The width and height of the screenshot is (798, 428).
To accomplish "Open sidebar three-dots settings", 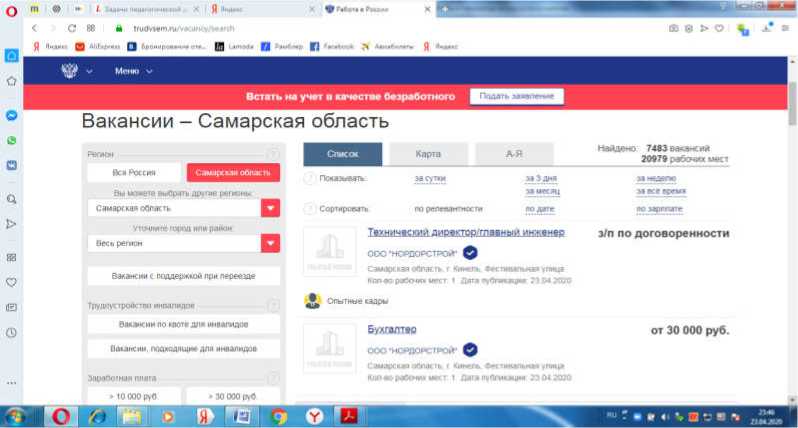I will click(x=11, y=383).
